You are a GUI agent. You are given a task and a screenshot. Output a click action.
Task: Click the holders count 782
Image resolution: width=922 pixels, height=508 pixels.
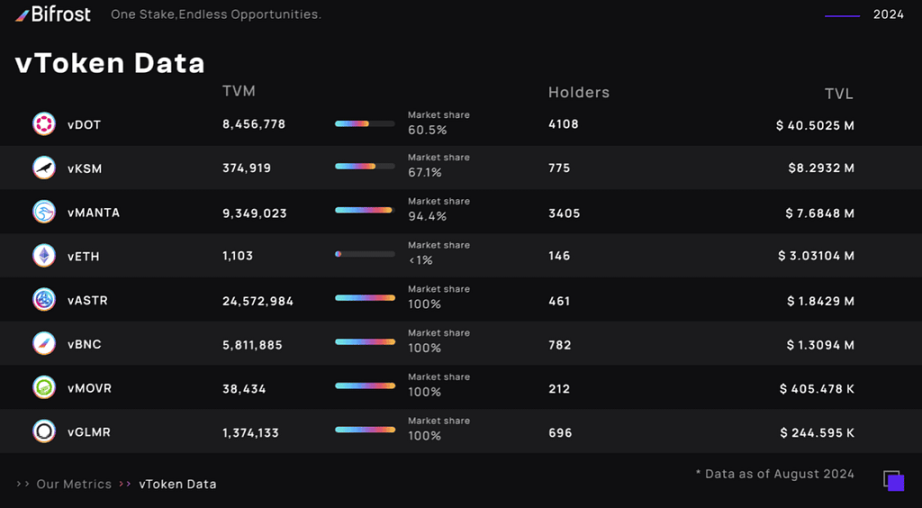tap(560, 345)
